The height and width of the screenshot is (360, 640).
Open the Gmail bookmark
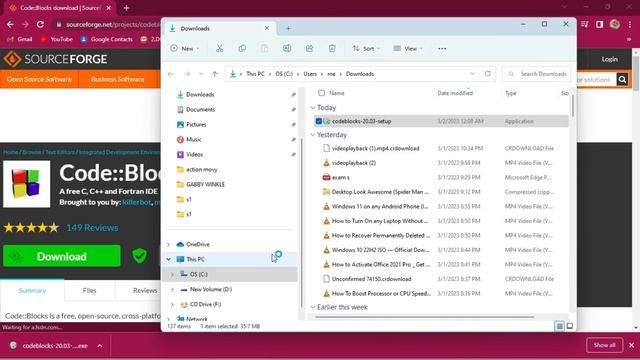(x=19, y=39)
